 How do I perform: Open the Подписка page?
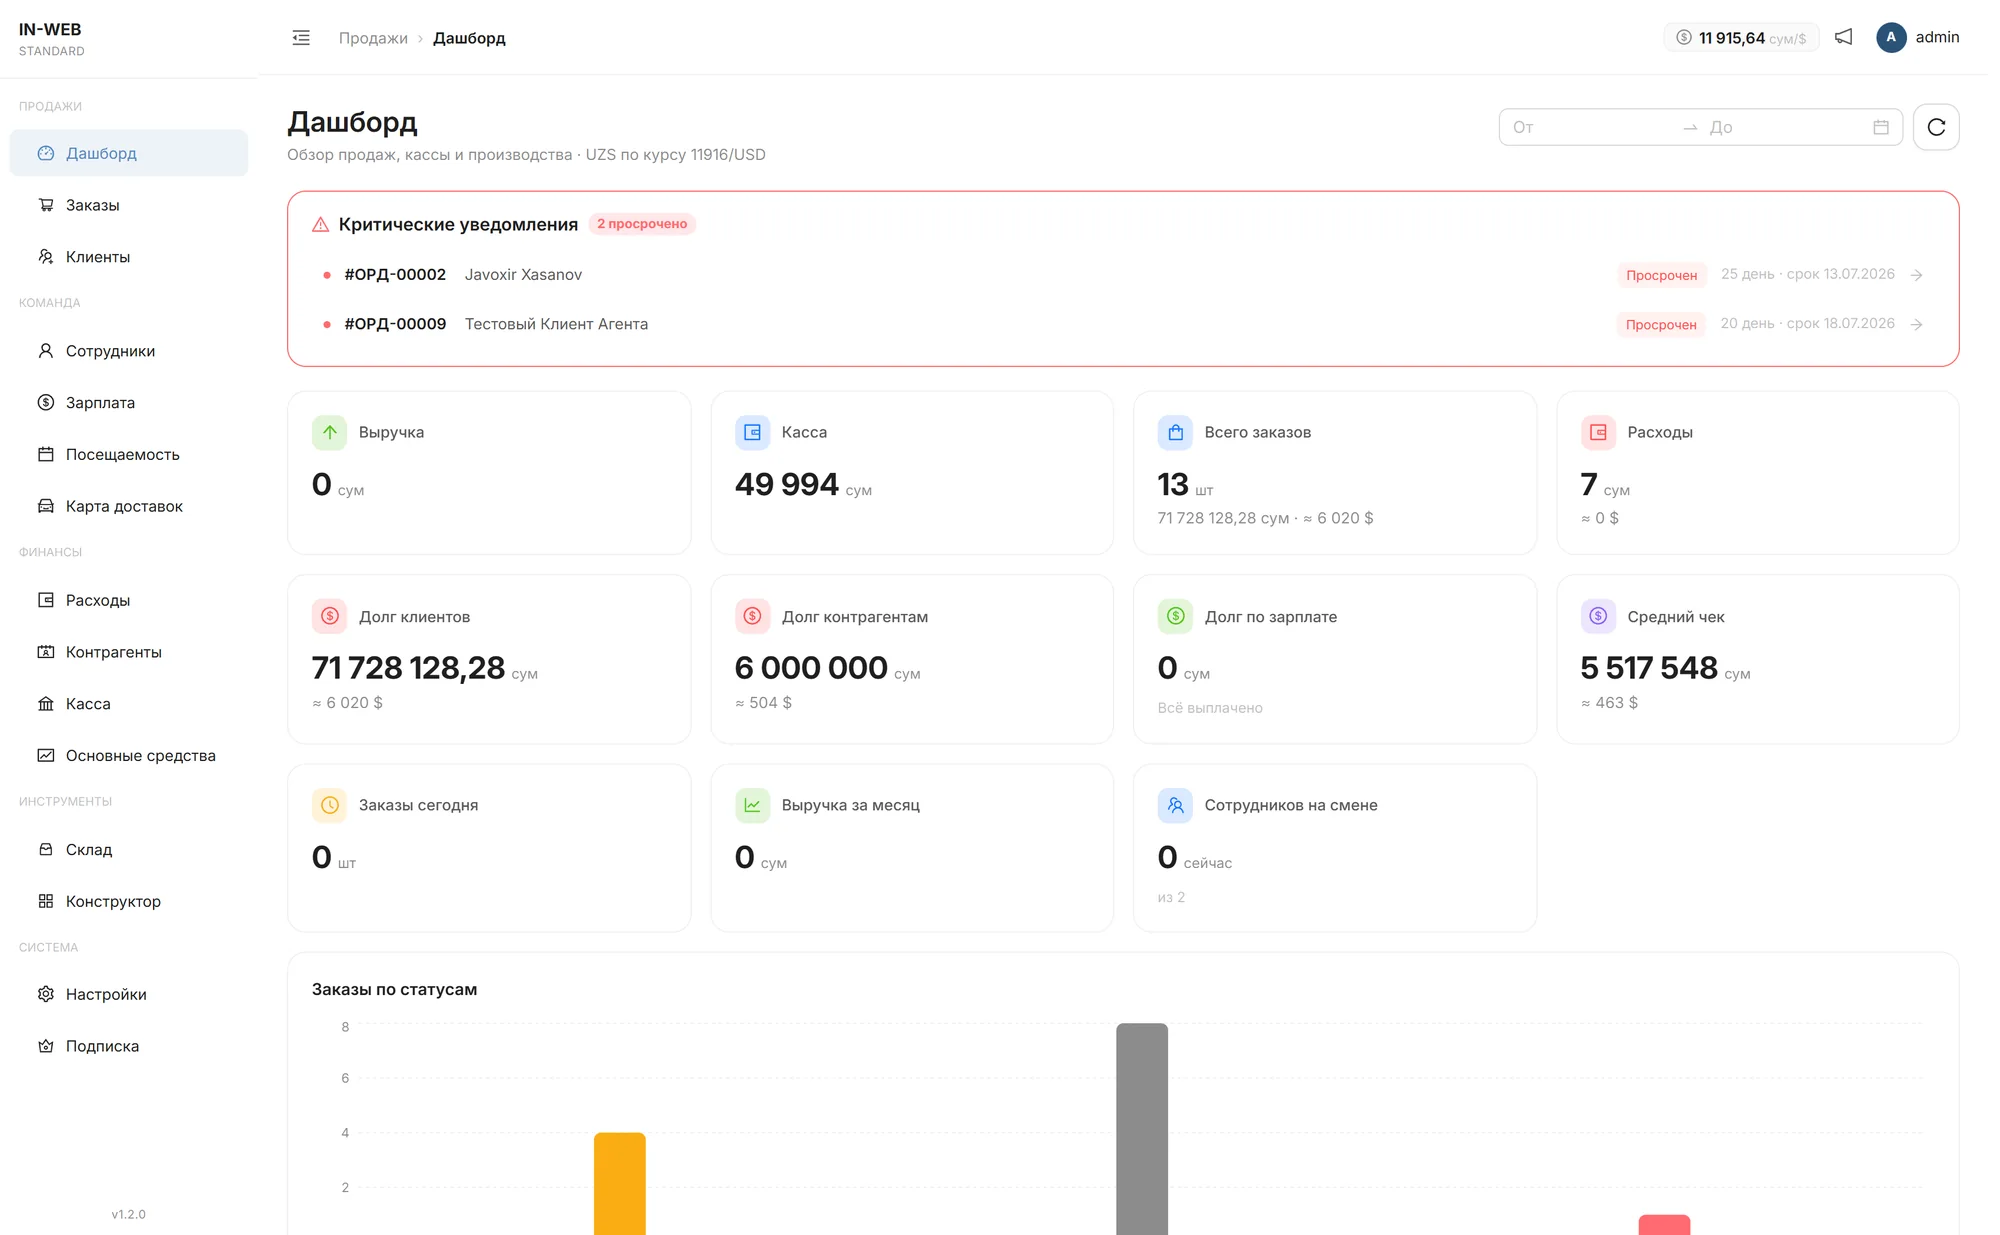pyautogui.click(x=129, y=1046)
